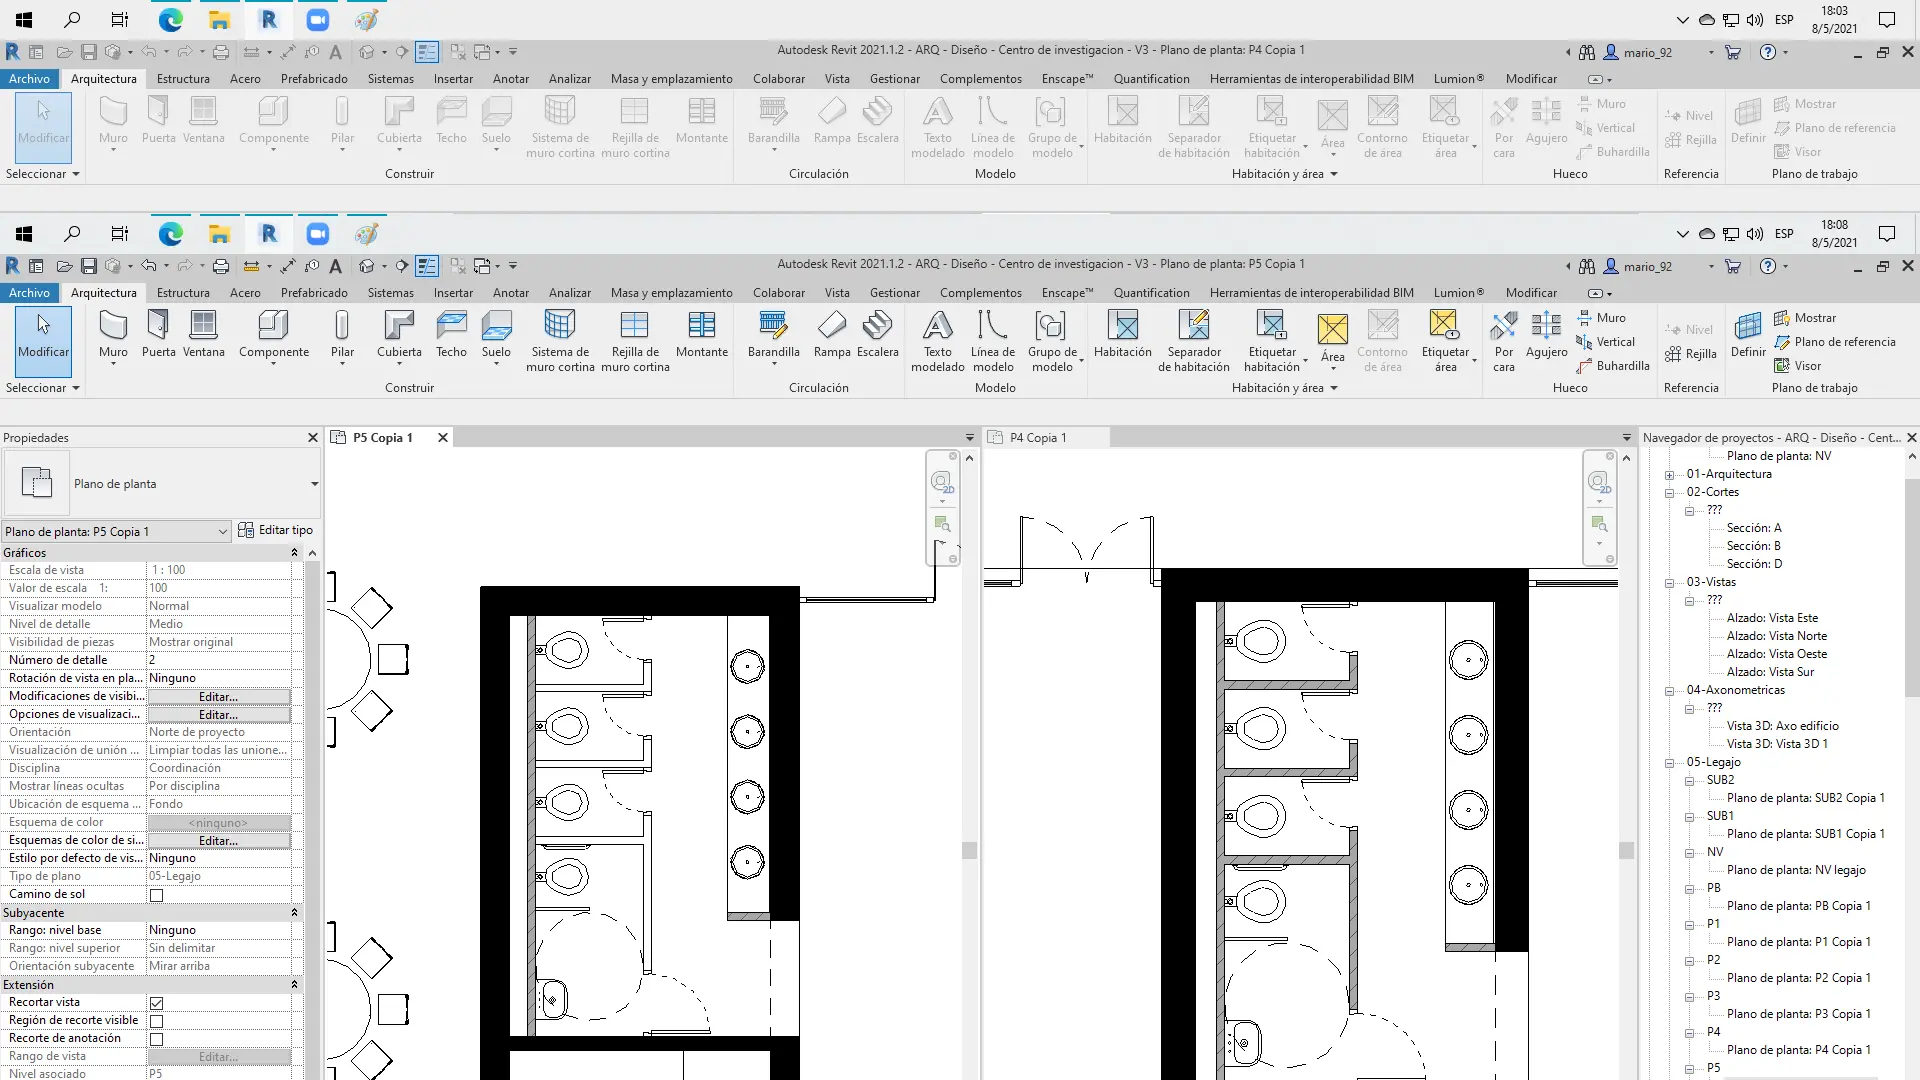Screen dimensions: 1920x1080
Task: Select Agujero tool in P5 Copia 1 window
Action: coord(1546,335)
